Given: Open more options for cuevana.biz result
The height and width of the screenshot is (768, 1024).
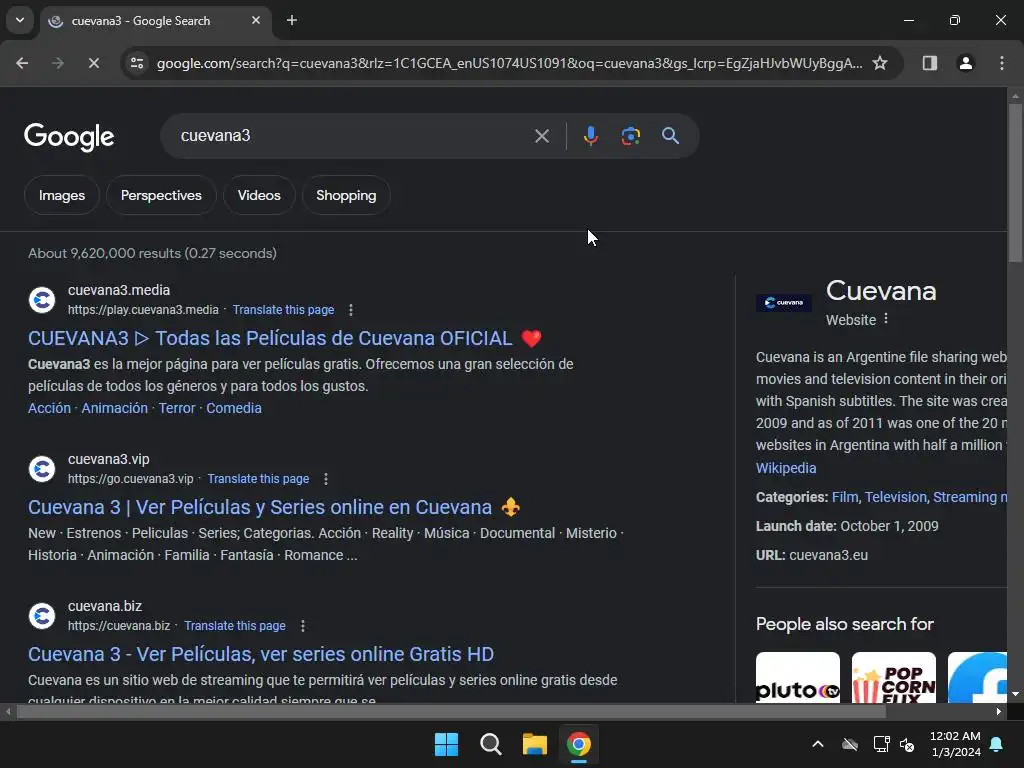Looking at the screenshot, I should [x=302, y=626].
